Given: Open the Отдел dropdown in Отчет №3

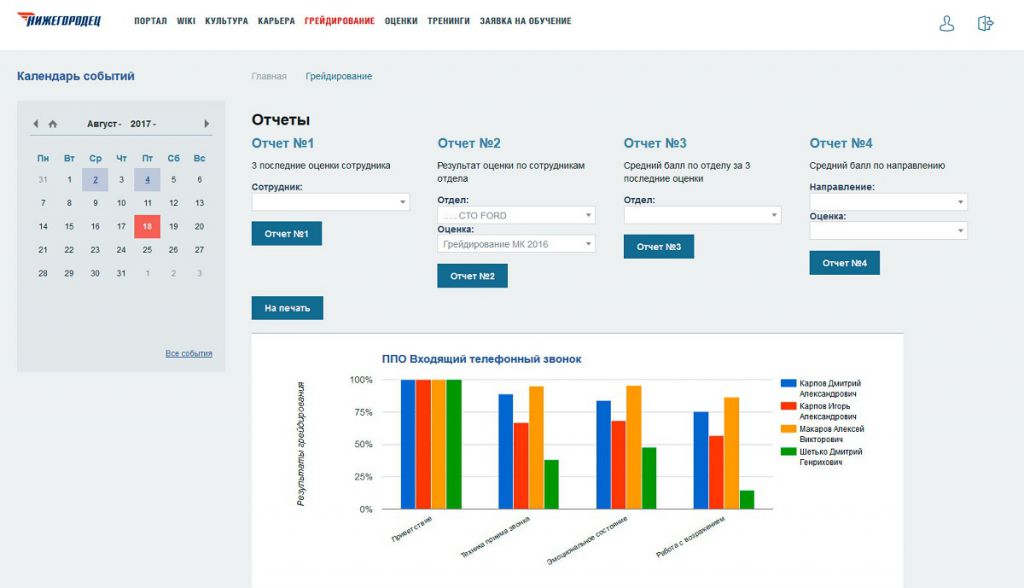Looking at the screenshot, I should (702, 215).
